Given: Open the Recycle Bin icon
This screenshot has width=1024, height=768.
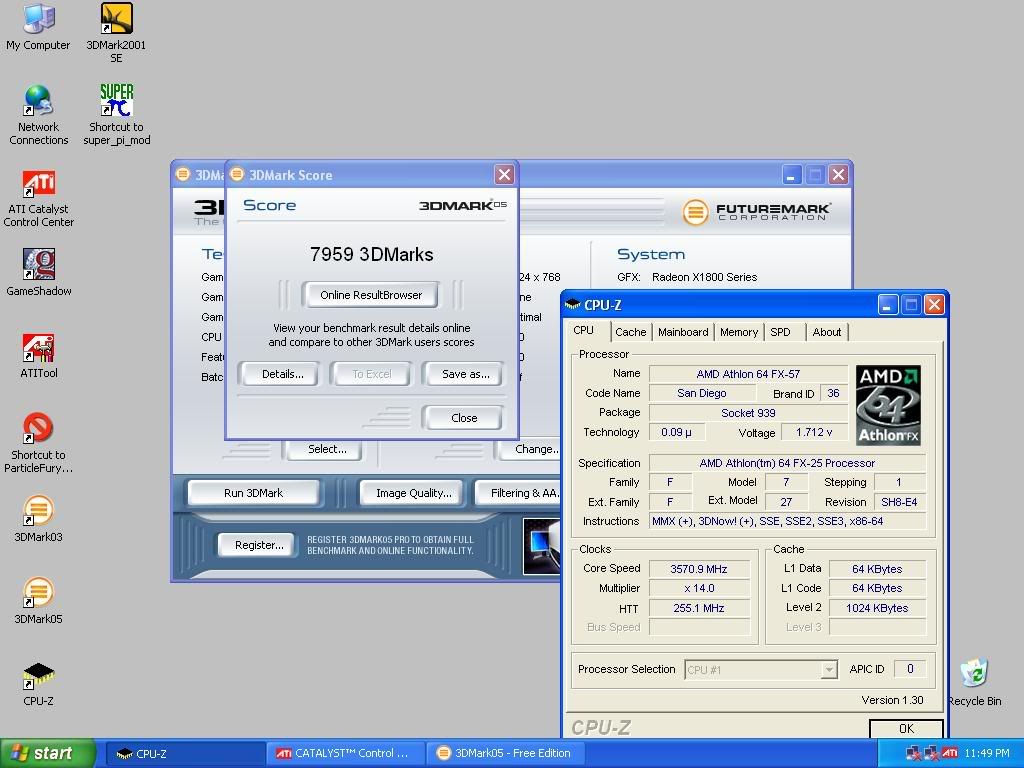Looking at the screenshot, I should [x=973, y=674].
